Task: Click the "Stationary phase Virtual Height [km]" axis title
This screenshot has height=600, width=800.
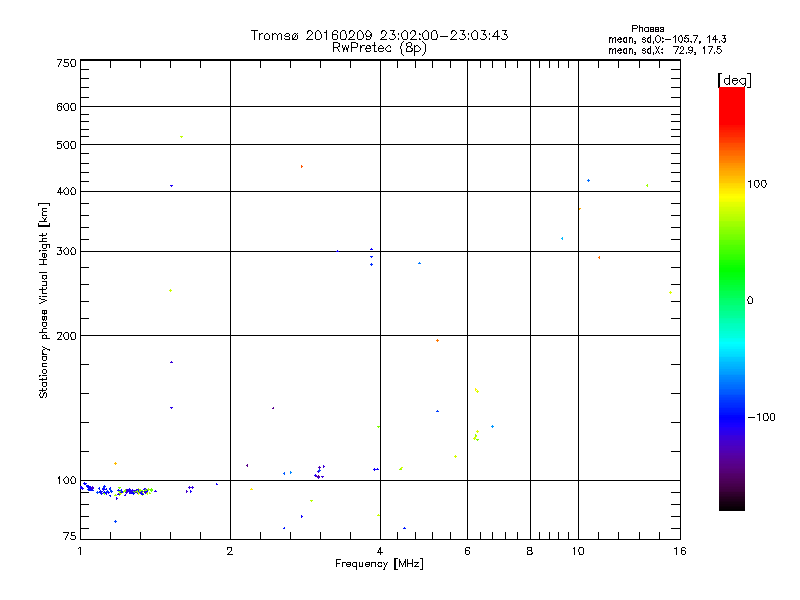Action: pyautogui.click(x=44, y=300)
